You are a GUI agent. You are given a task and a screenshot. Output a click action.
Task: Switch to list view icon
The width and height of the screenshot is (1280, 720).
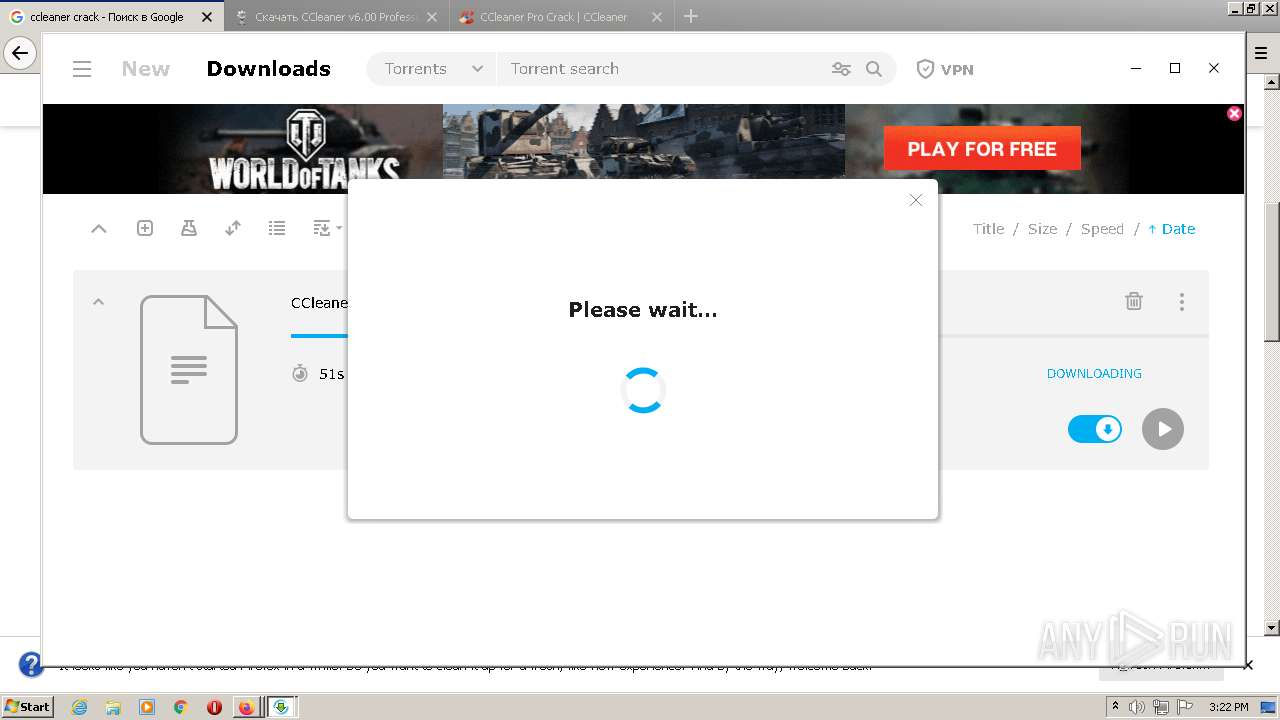point(277,228)
